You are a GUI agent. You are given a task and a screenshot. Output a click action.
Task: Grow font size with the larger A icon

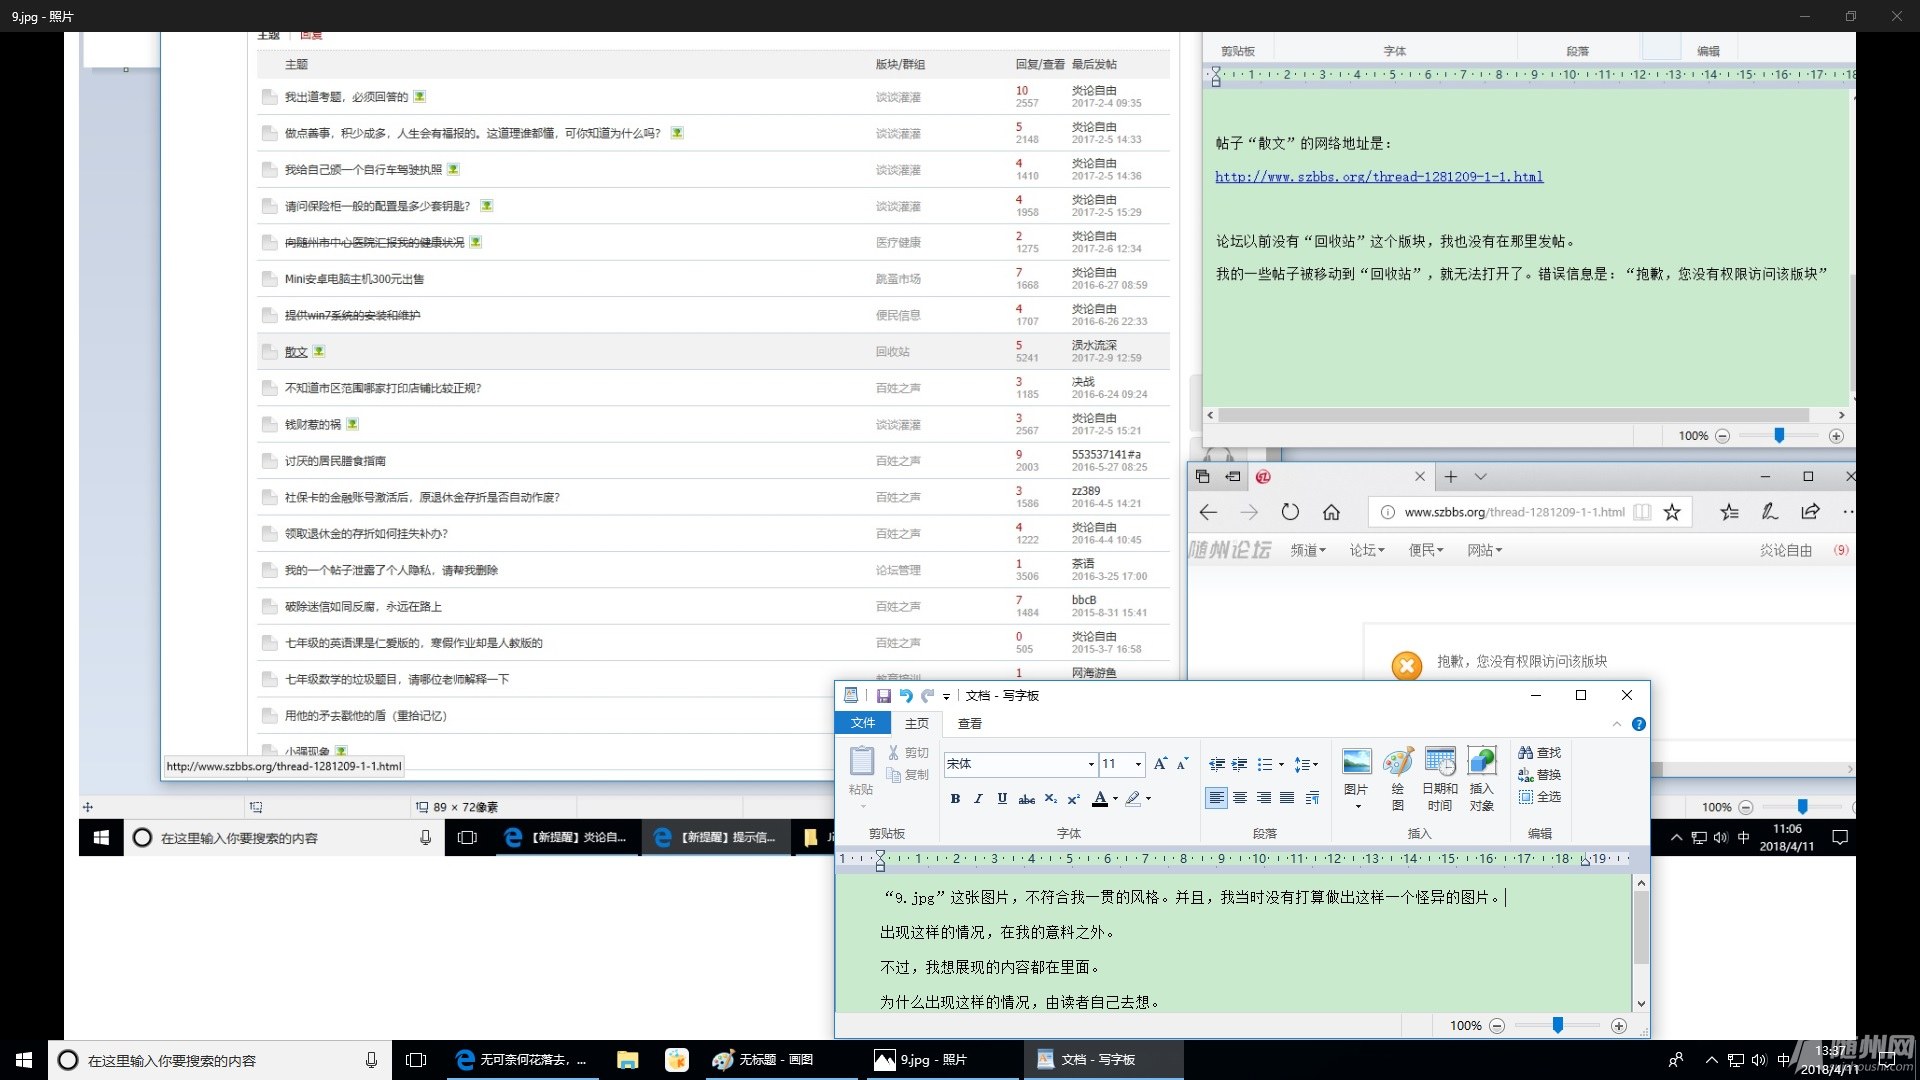click(x=1160, y=764)
